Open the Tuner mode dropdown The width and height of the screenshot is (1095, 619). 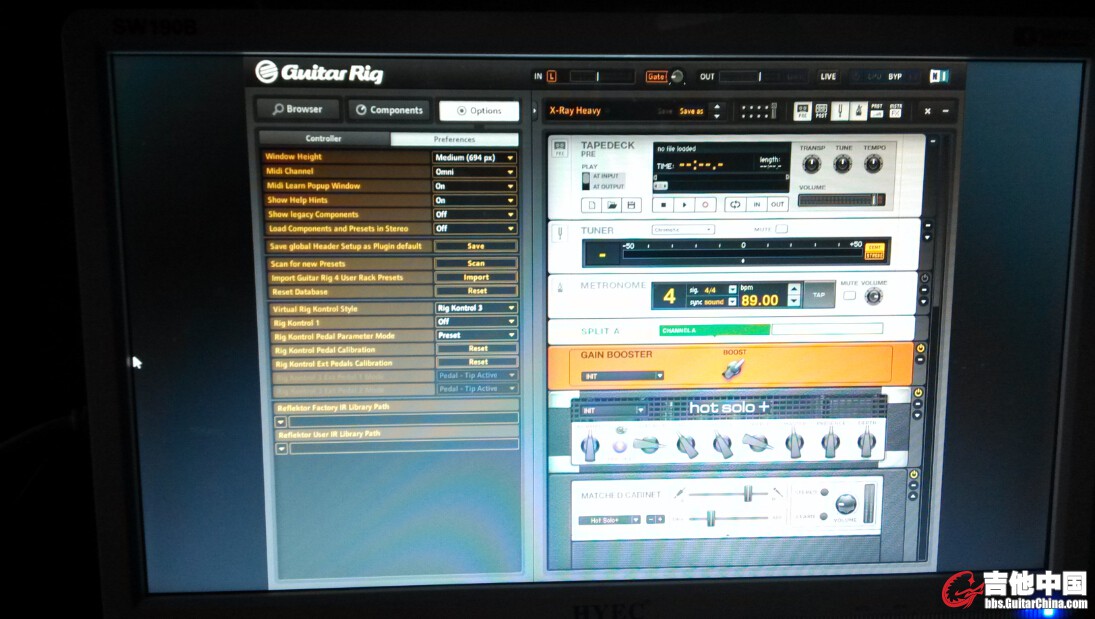(683, 229)
